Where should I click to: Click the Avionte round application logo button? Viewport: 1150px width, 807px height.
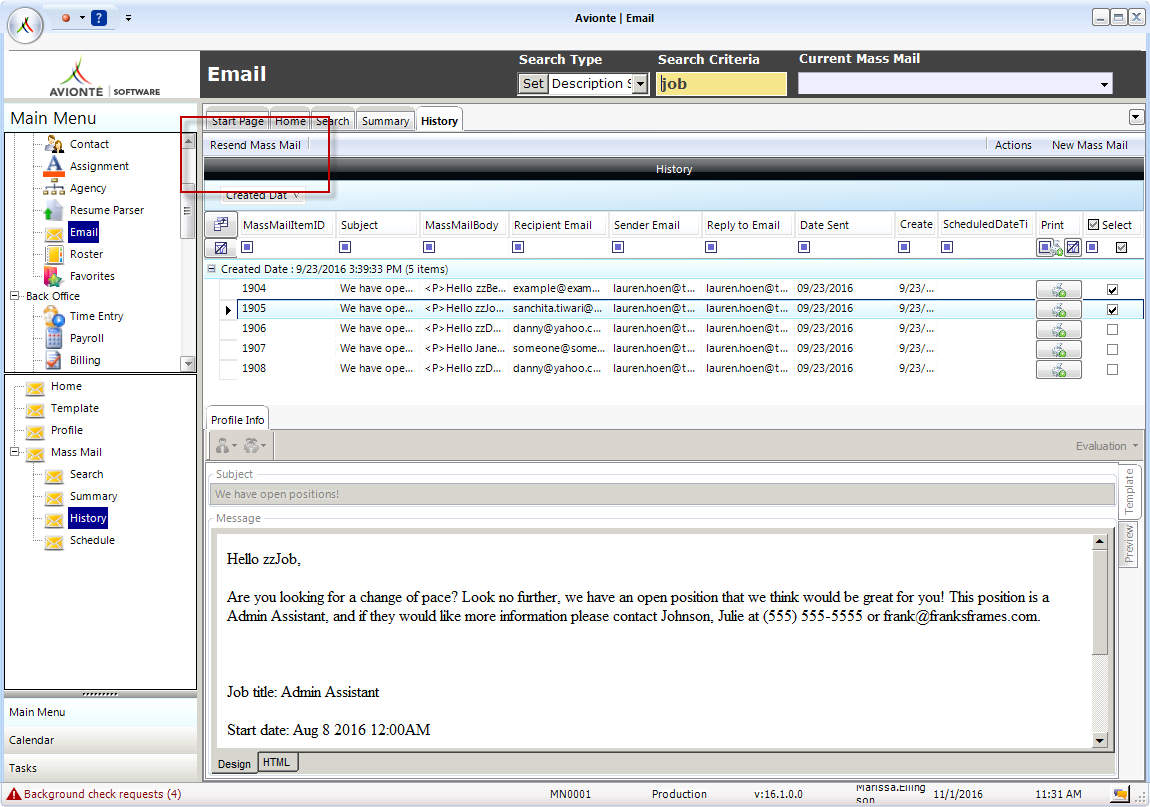[x=26, y=25]
